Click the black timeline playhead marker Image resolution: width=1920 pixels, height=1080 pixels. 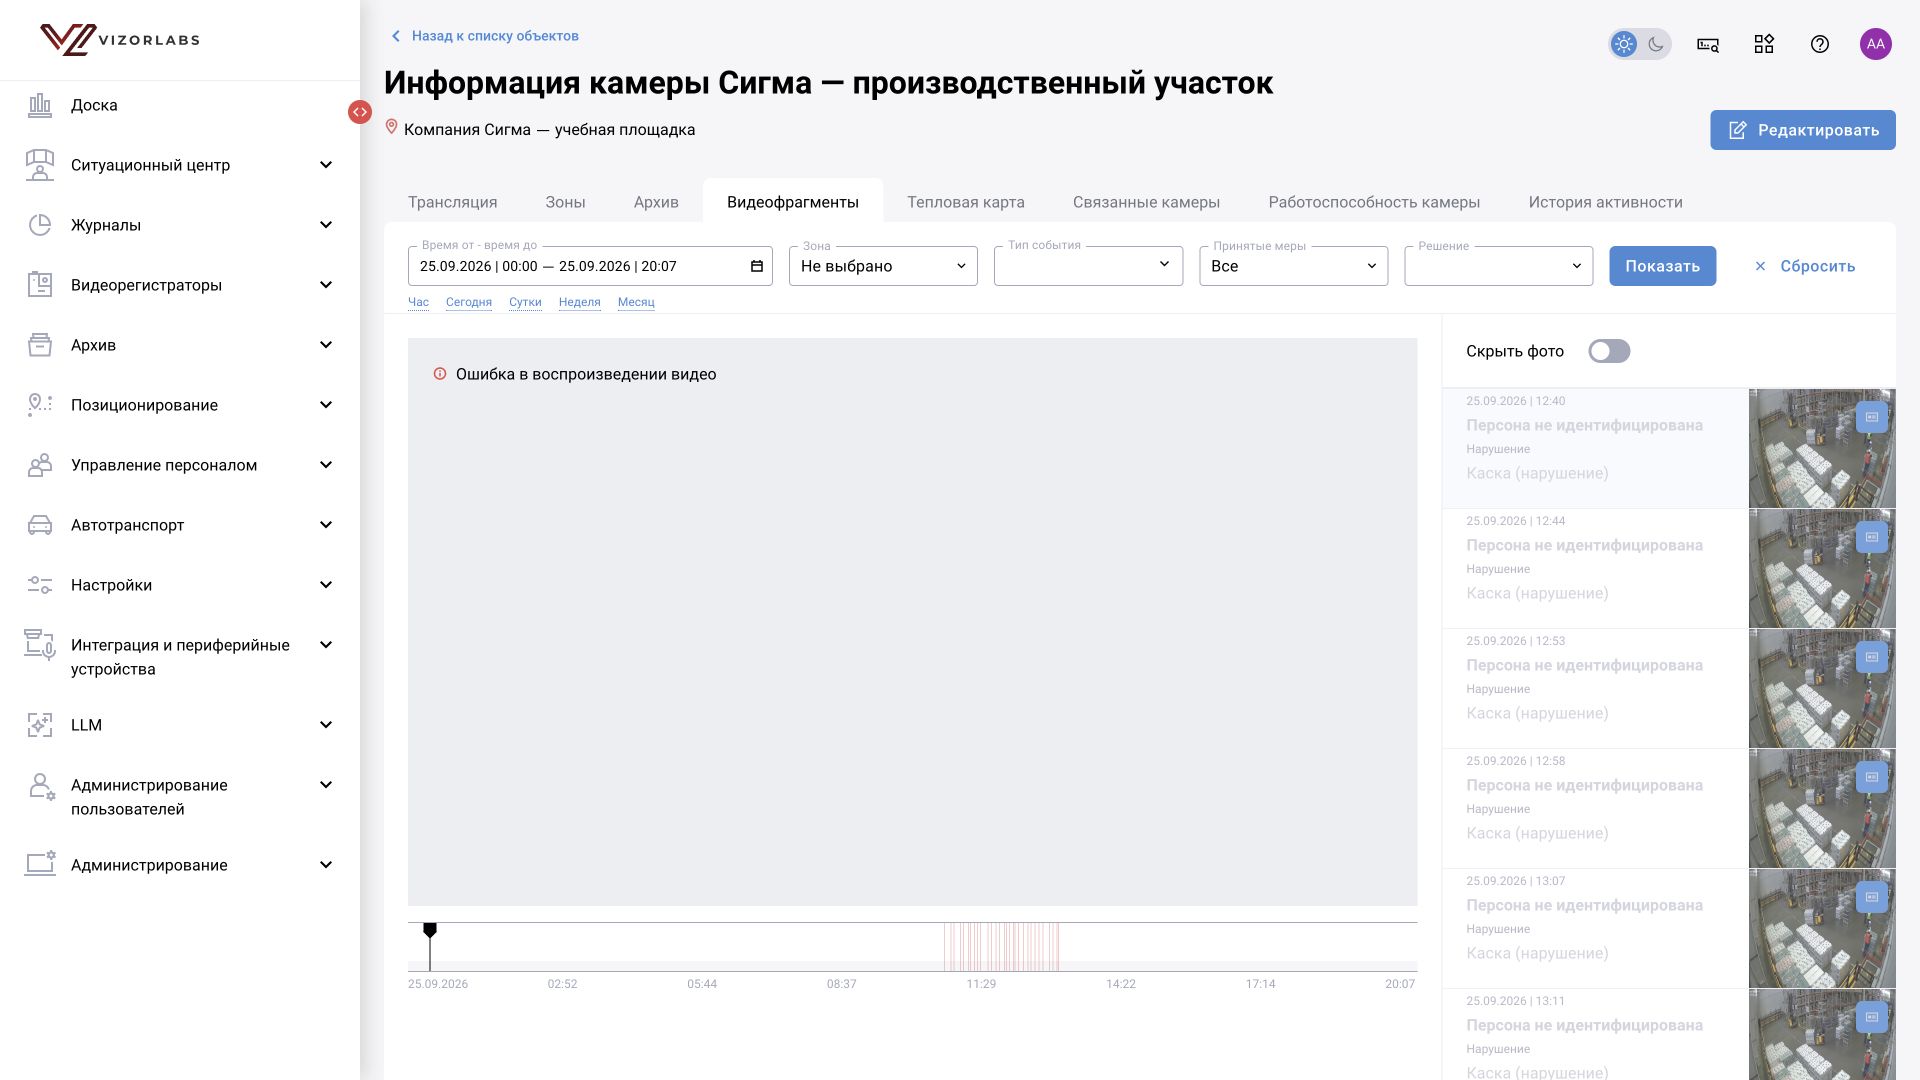[x=430, y=931]
